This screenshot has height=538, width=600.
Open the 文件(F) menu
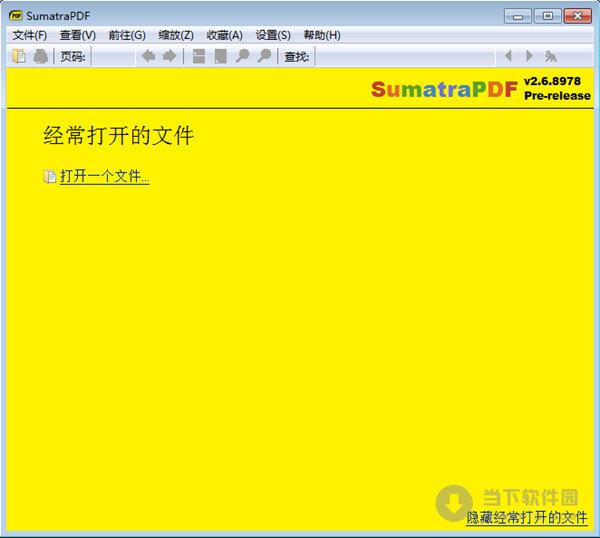pos(29,36)
